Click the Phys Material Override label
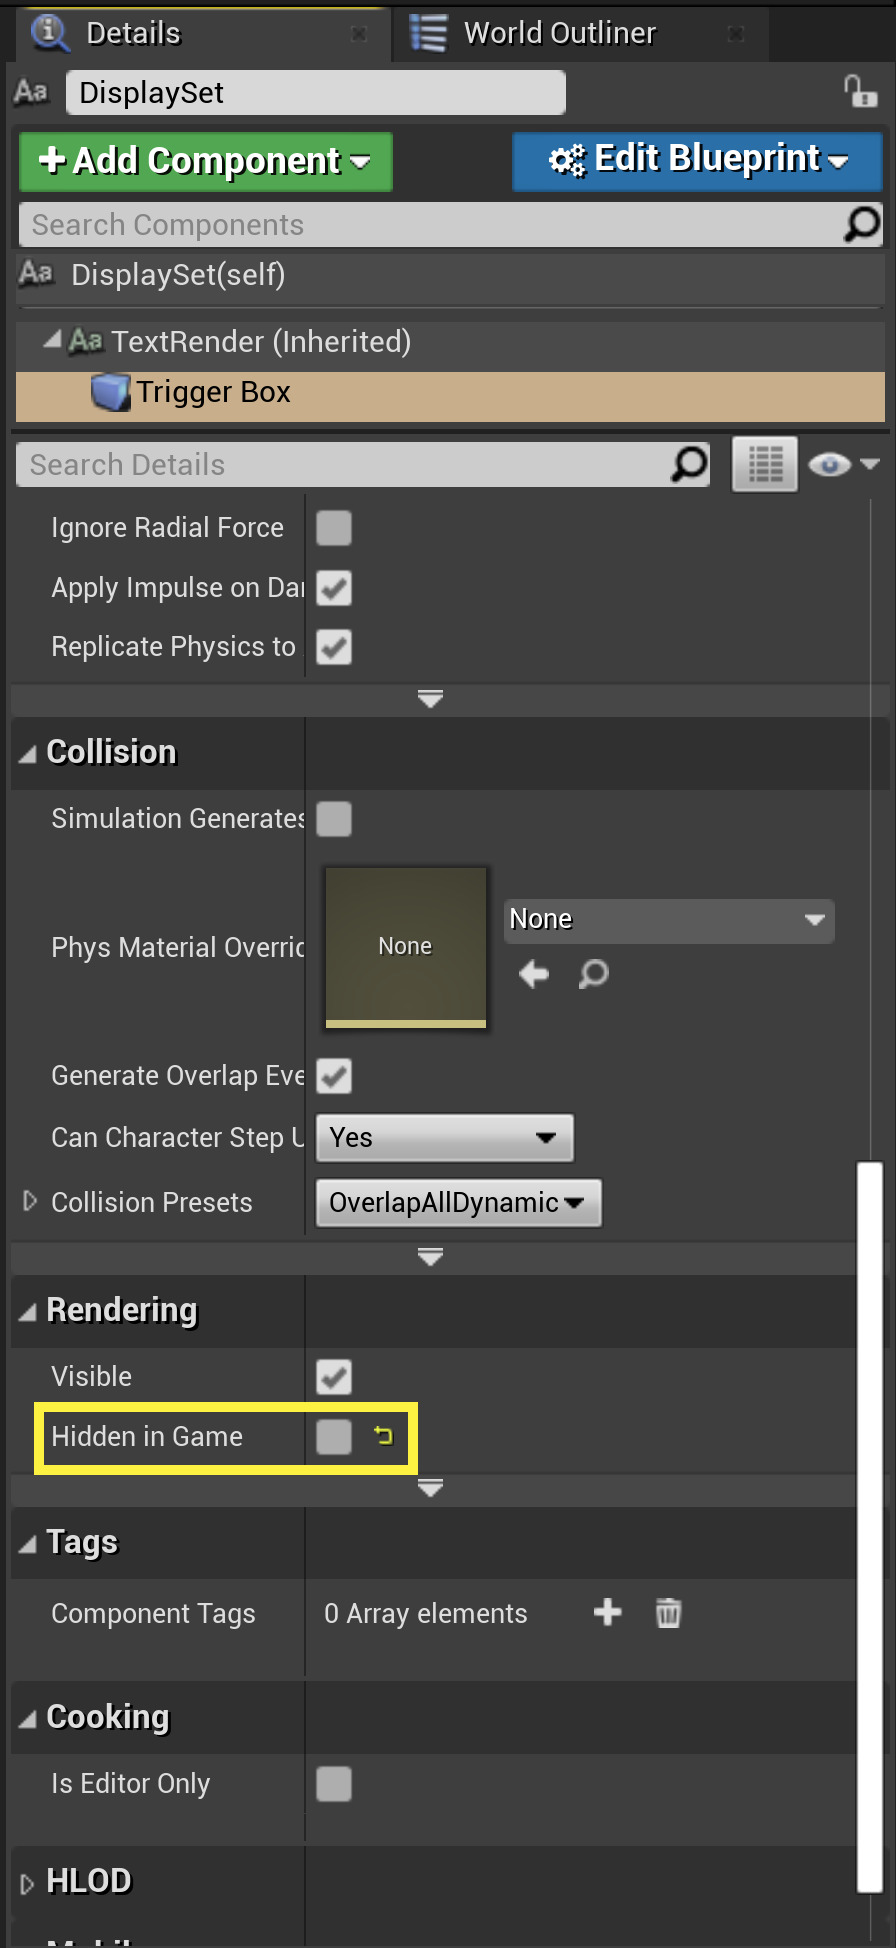 (x=178, y=947)
